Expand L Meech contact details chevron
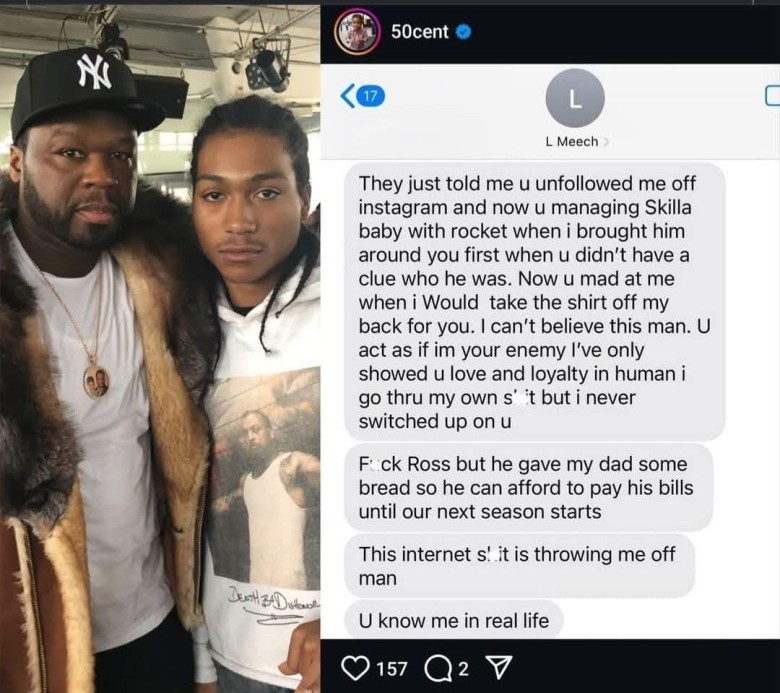The image size is (780, 693). point(605,142)
